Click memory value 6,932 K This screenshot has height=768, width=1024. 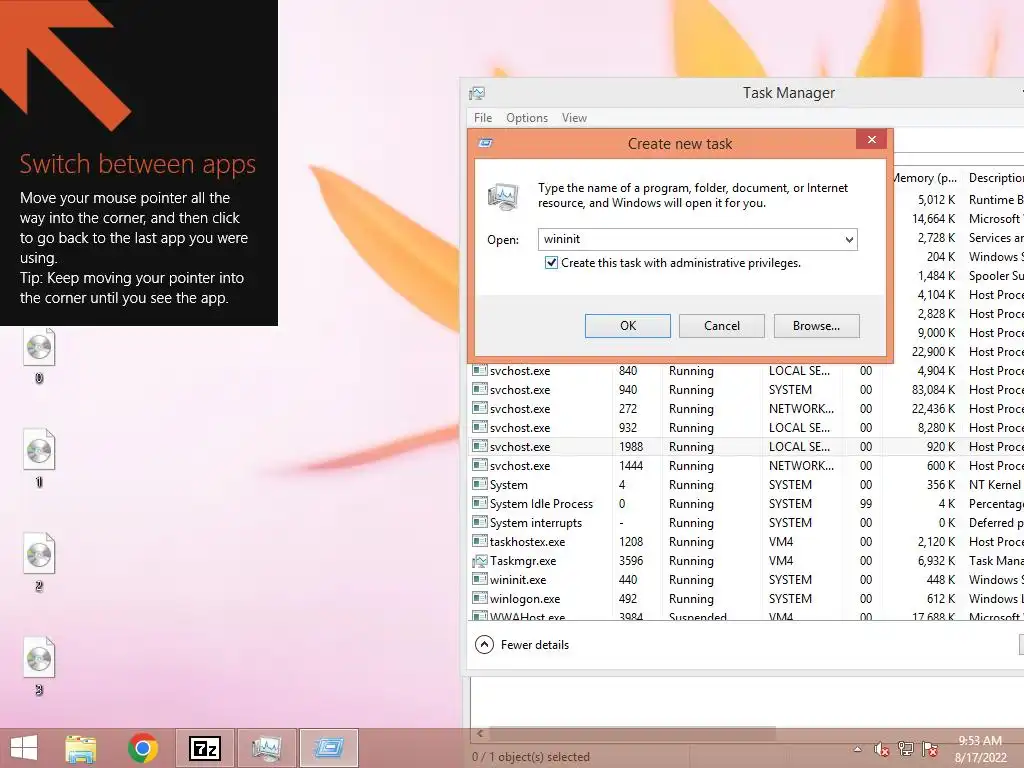(x=936, y=561)
